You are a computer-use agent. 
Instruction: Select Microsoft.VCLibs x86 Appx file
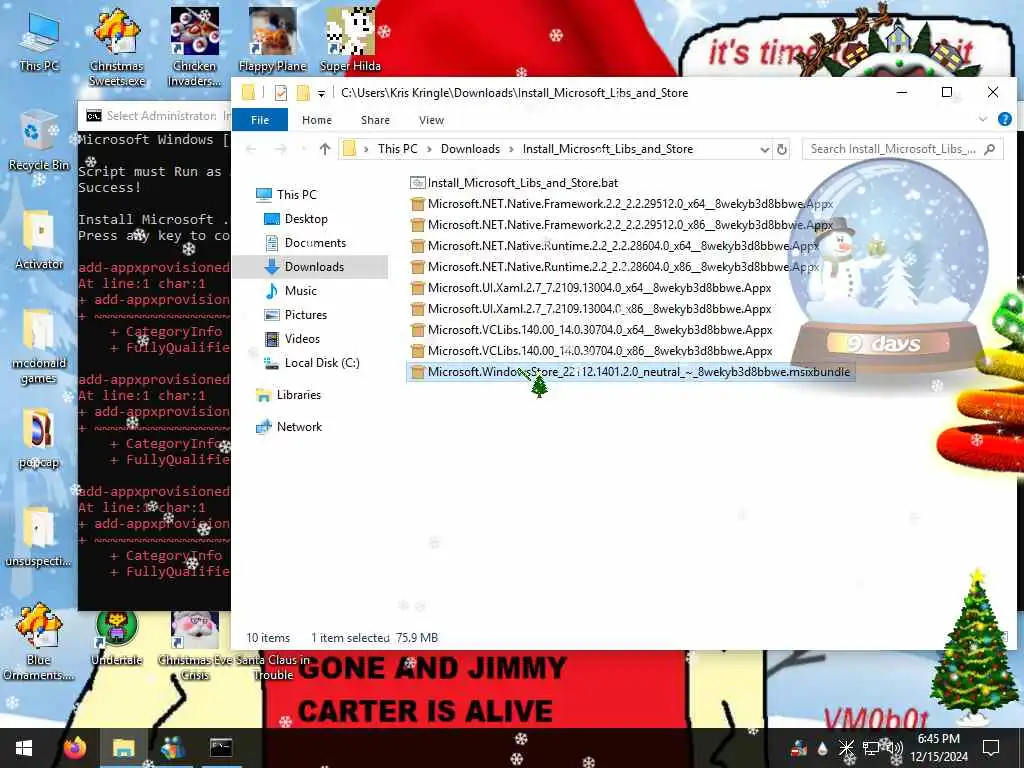pyautogui.click(x=591, y=351)
